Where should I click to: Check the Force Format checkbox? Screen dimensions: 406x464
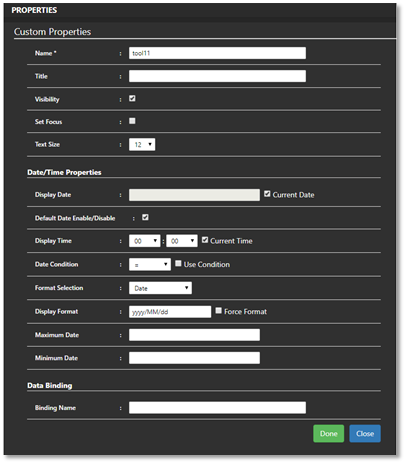218,311
